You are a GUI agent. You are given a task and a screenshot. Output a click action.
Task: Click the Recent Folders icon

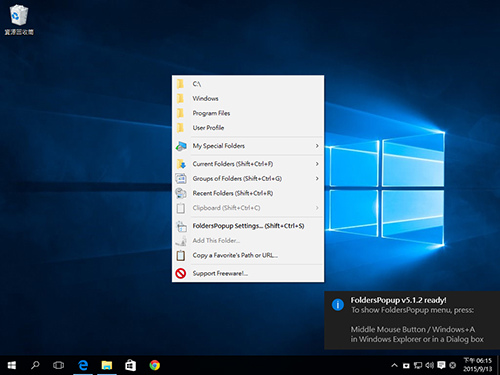(x=181, y=193)
